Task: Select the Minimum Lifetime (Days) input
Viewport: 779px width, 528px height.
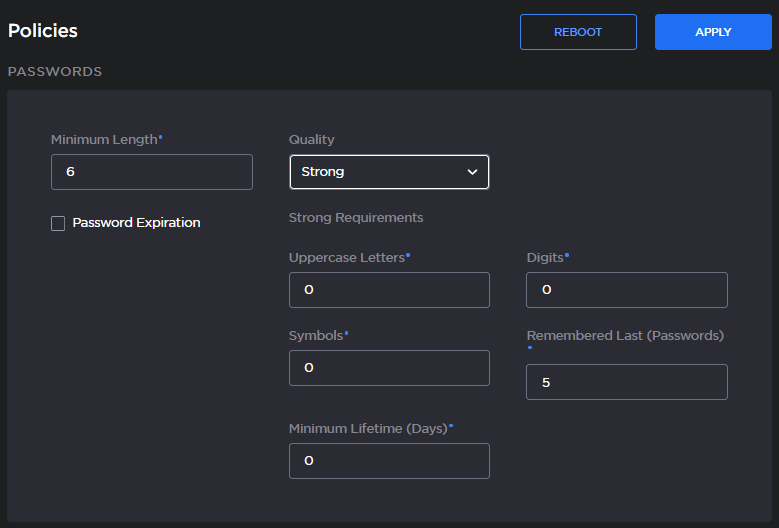Action: (x=389, y=461)
